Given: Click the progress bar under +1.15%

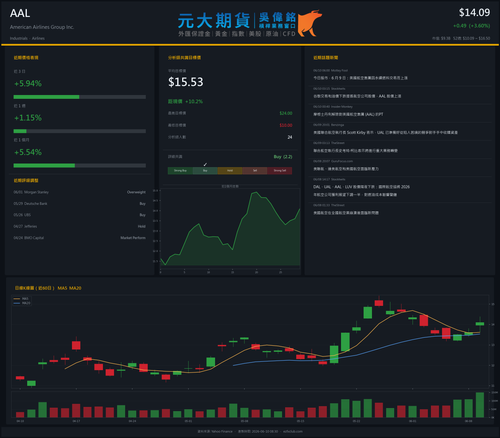Looking at the screenshot, I should click(x=80, y=131).
